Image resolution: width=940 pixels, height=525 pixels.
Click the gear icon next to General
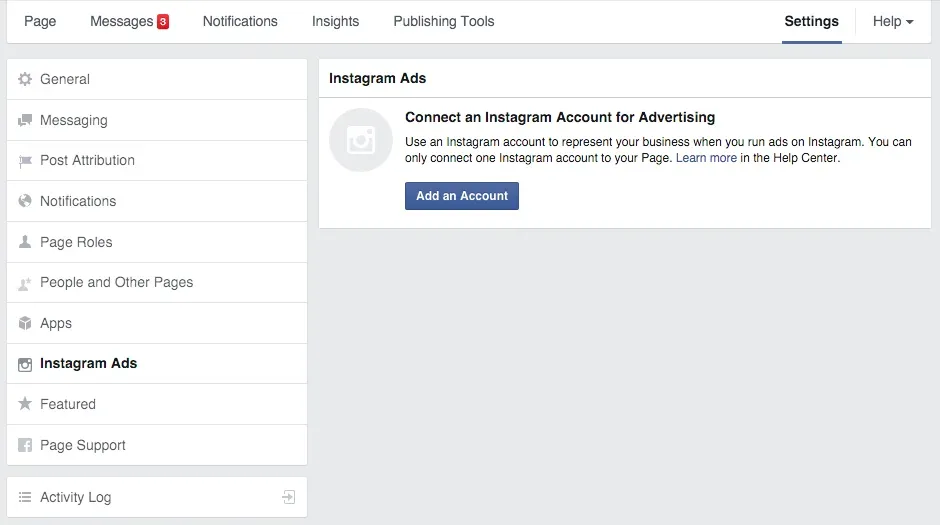click(x=25, y=80)
